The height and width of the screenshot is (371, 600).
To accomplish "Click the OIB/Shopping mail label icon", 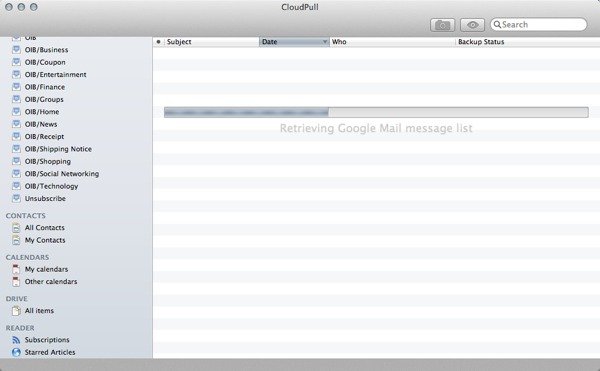I will (x=16, y=161).
